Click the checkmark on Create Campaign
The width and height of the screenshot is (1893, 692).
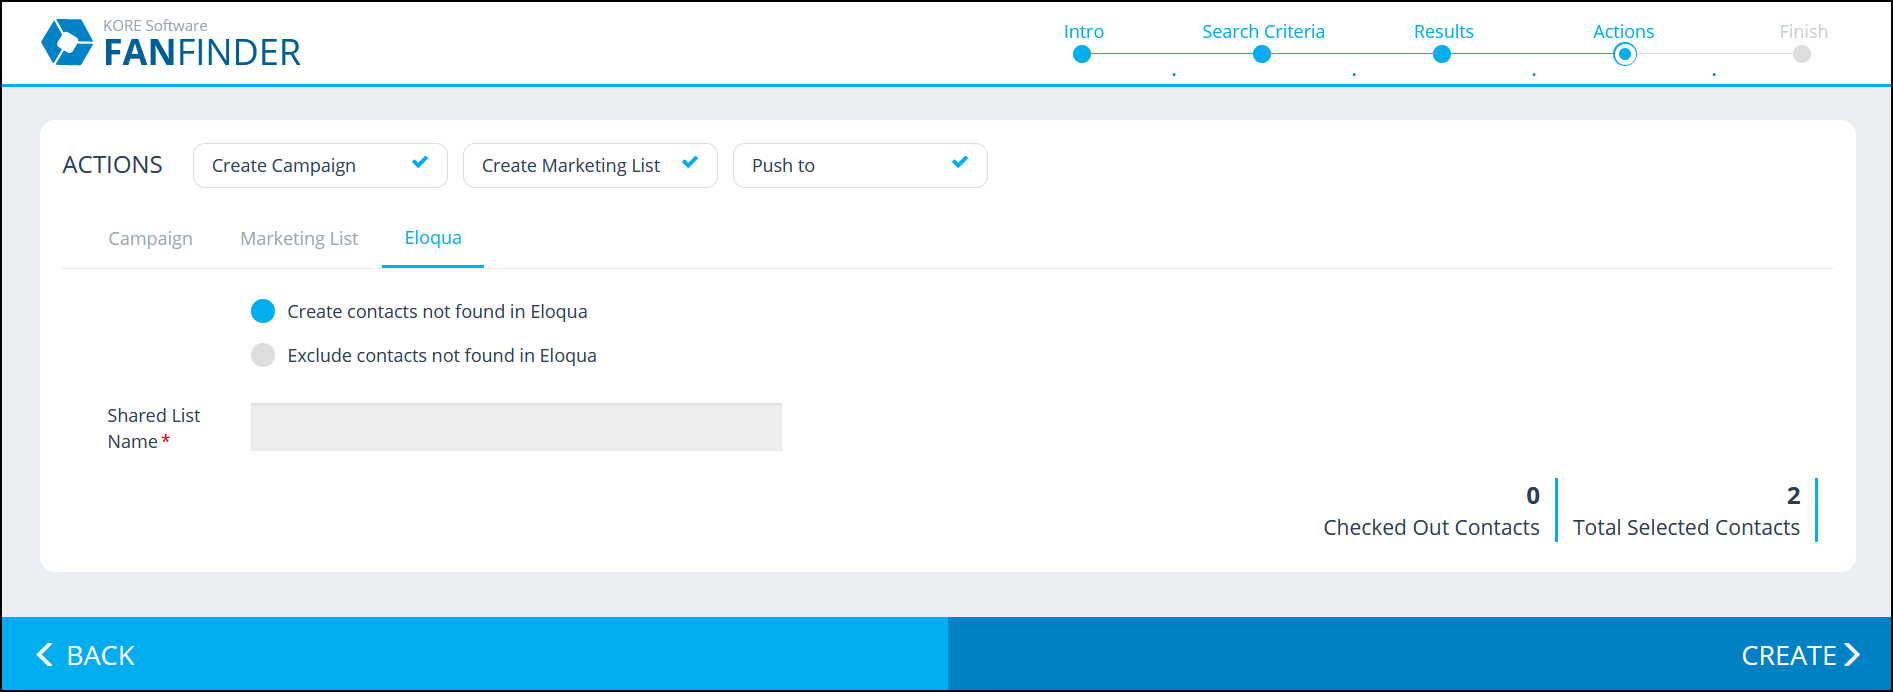tap(420, 162)
